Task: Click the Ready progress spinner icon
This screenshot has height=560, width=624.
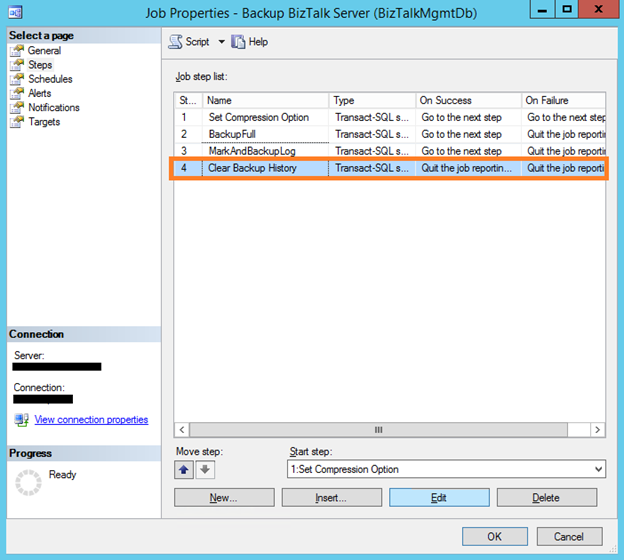Action: click(28, 482)
